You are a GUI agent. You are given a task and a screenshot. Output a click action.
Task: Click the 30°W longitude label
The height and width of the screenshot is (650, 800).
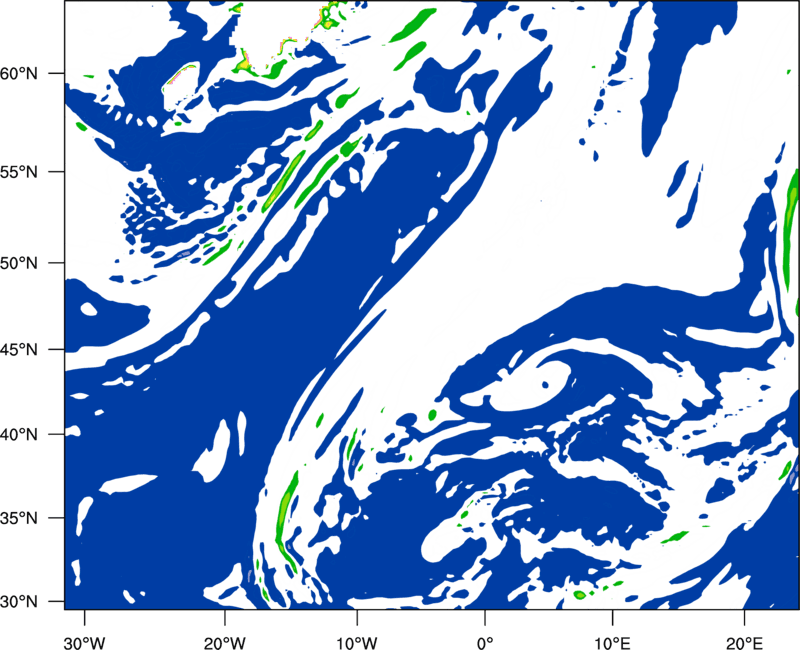85,642
